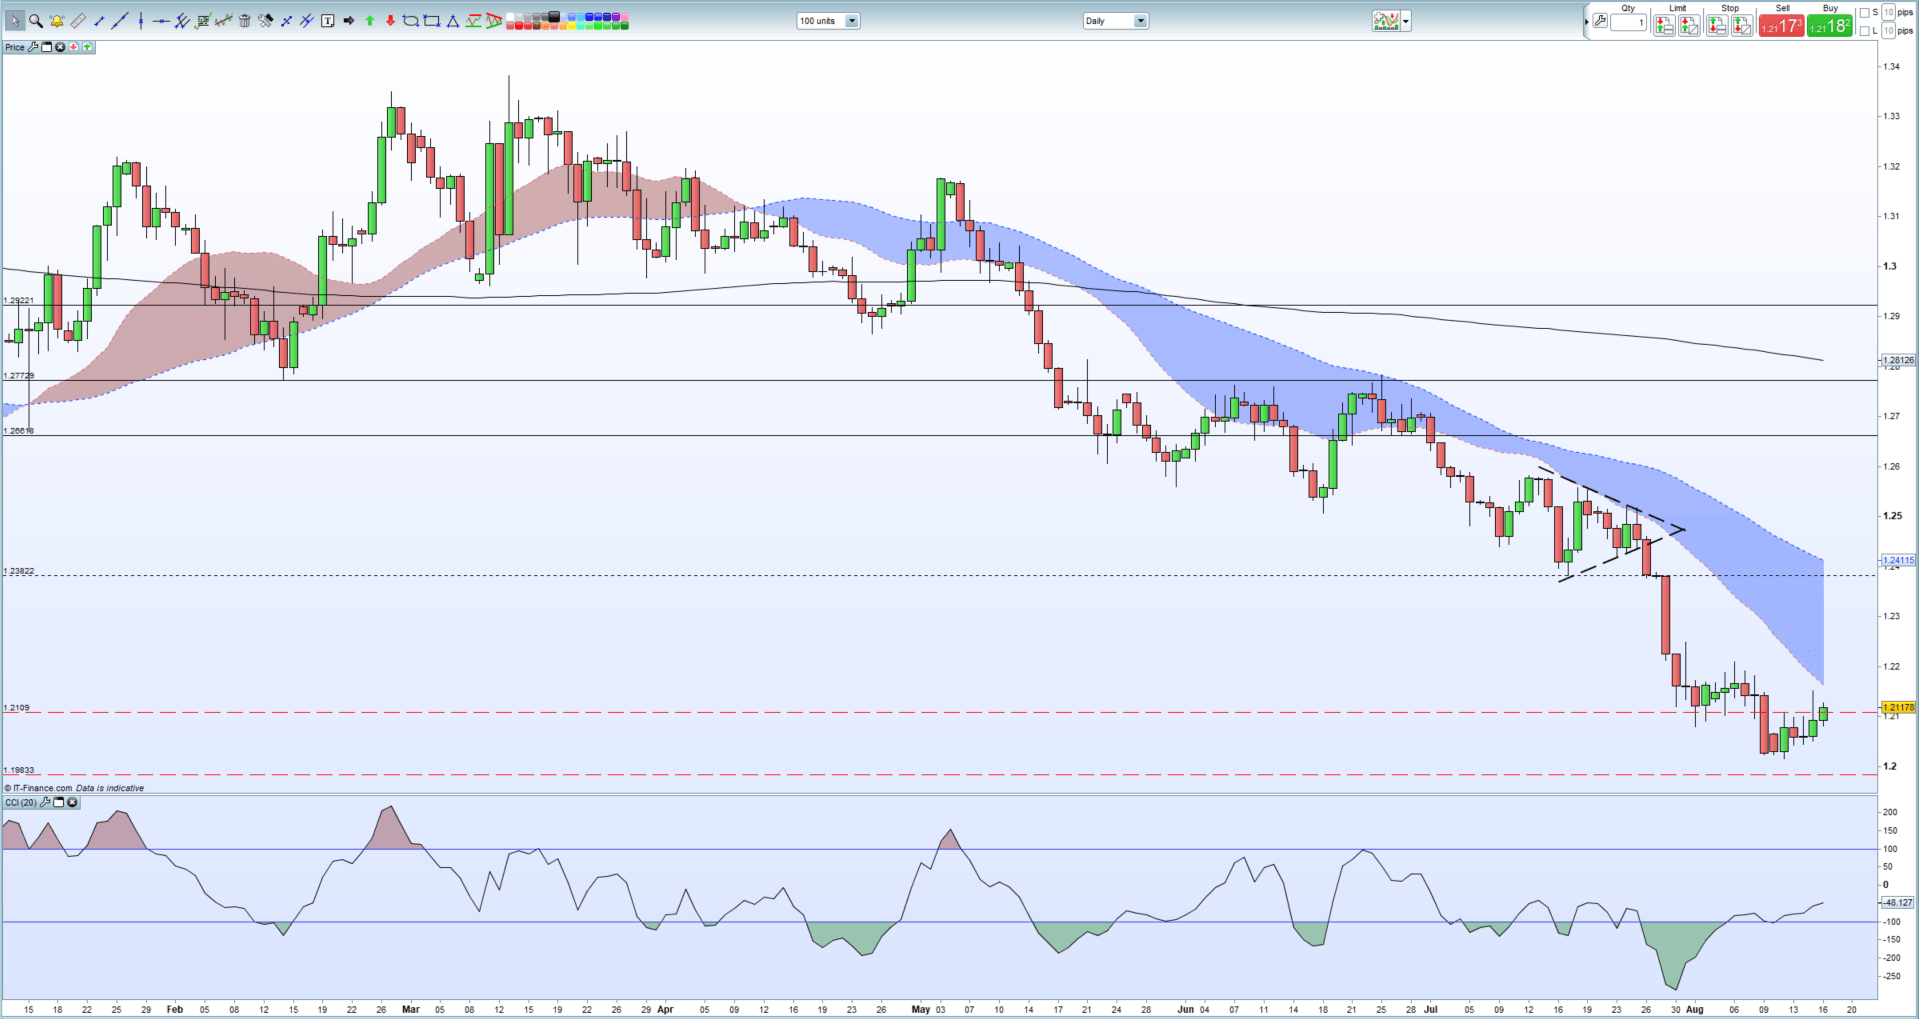Click the CCI (20) panel label
1919x1019 pixels.
point(21,802)
